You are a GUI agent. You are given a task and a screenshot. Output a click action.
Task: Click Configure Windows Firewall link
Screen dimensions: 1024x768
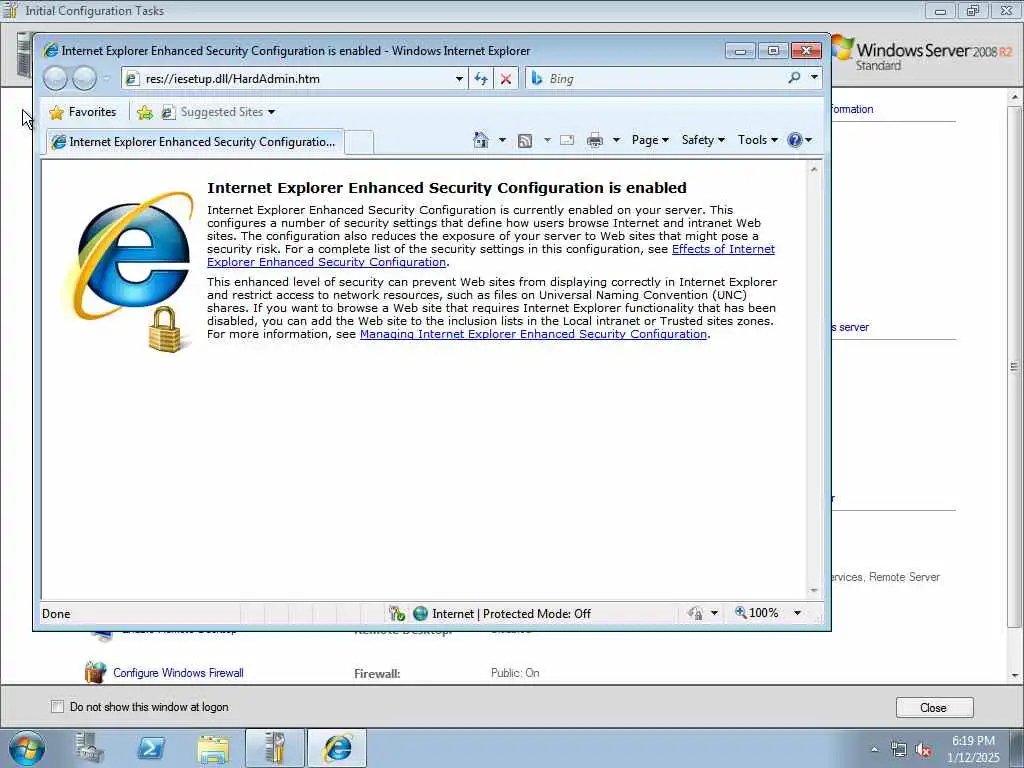point(178,673)
